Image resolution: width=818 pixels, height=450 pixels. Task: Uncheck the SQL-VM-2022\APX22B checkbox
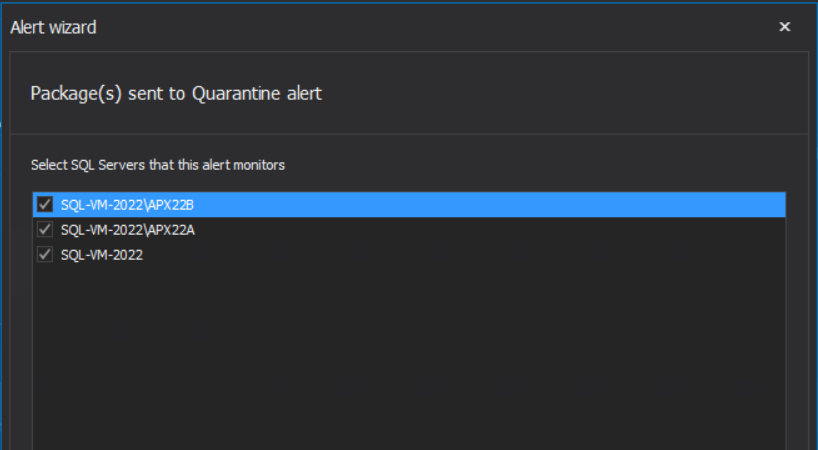(45, 204)
